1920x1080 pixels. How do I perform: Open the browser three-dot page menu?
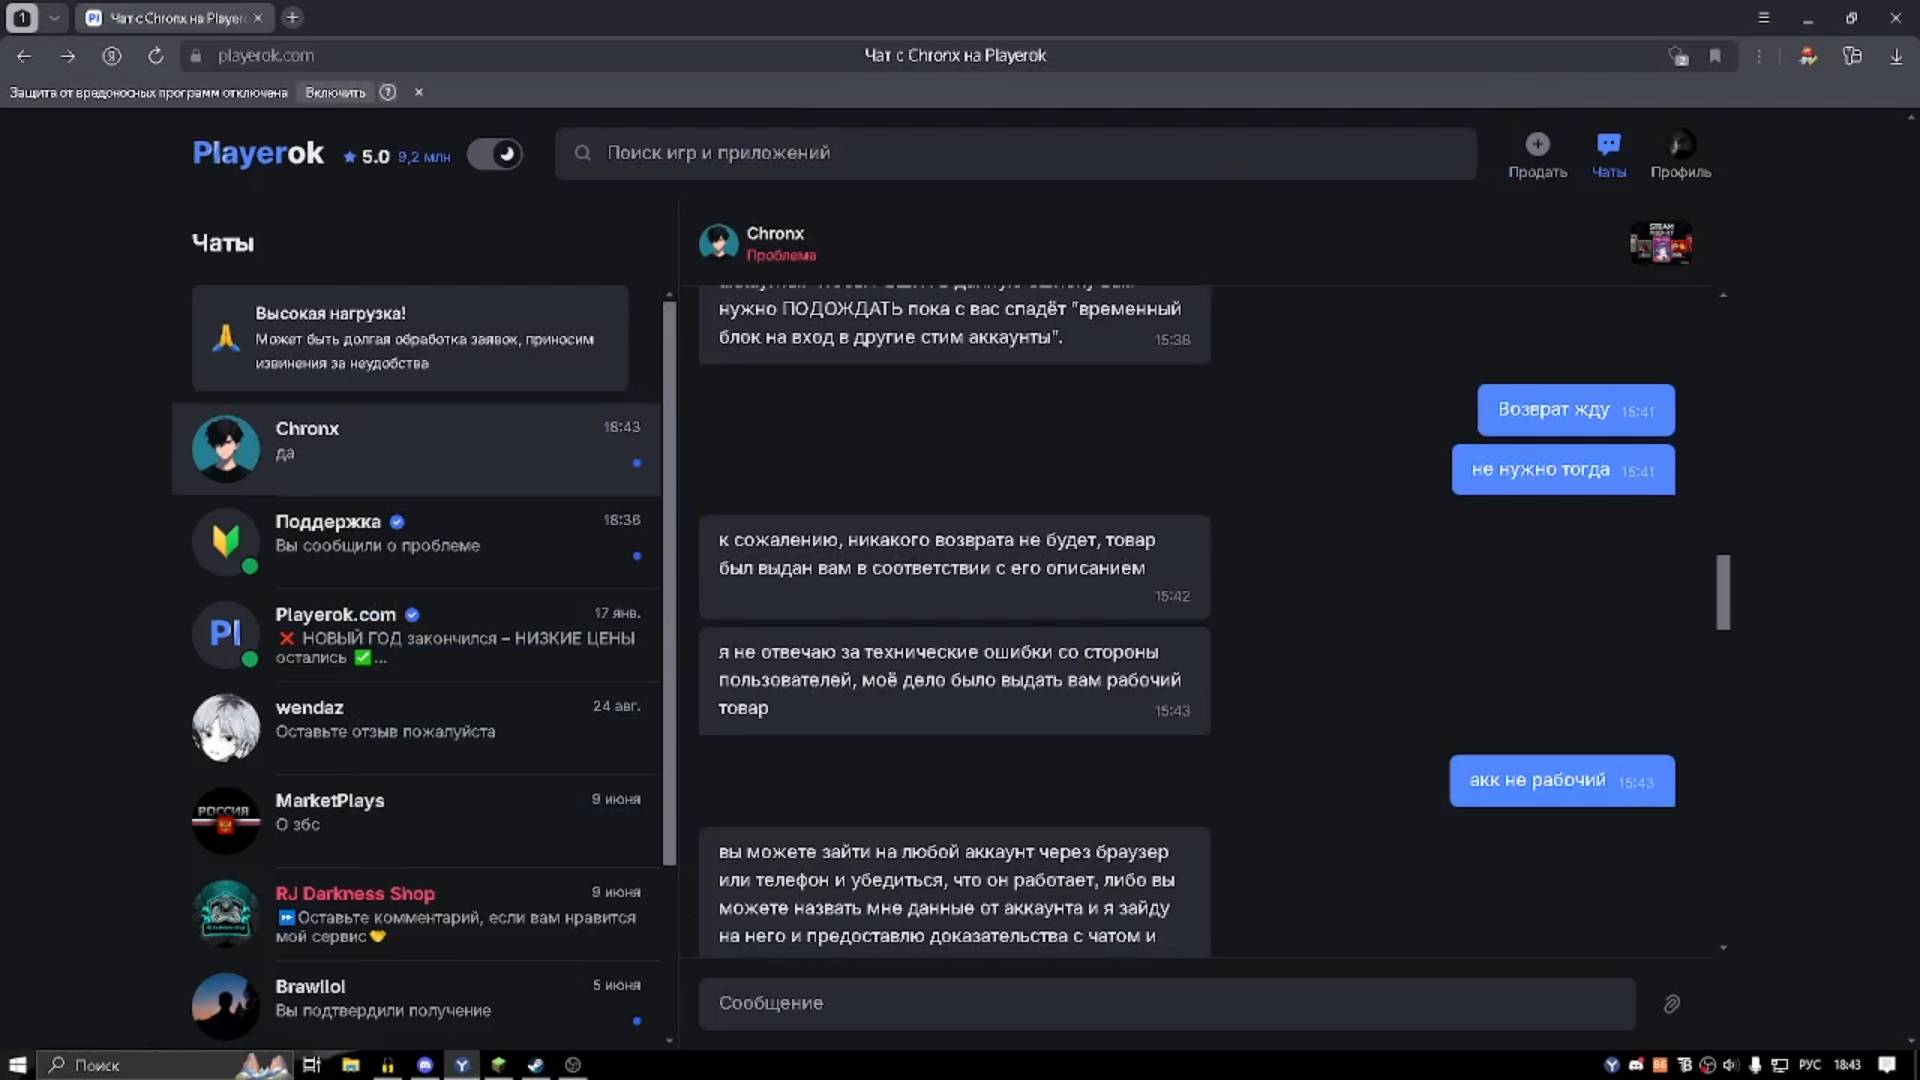point(1759,56)
